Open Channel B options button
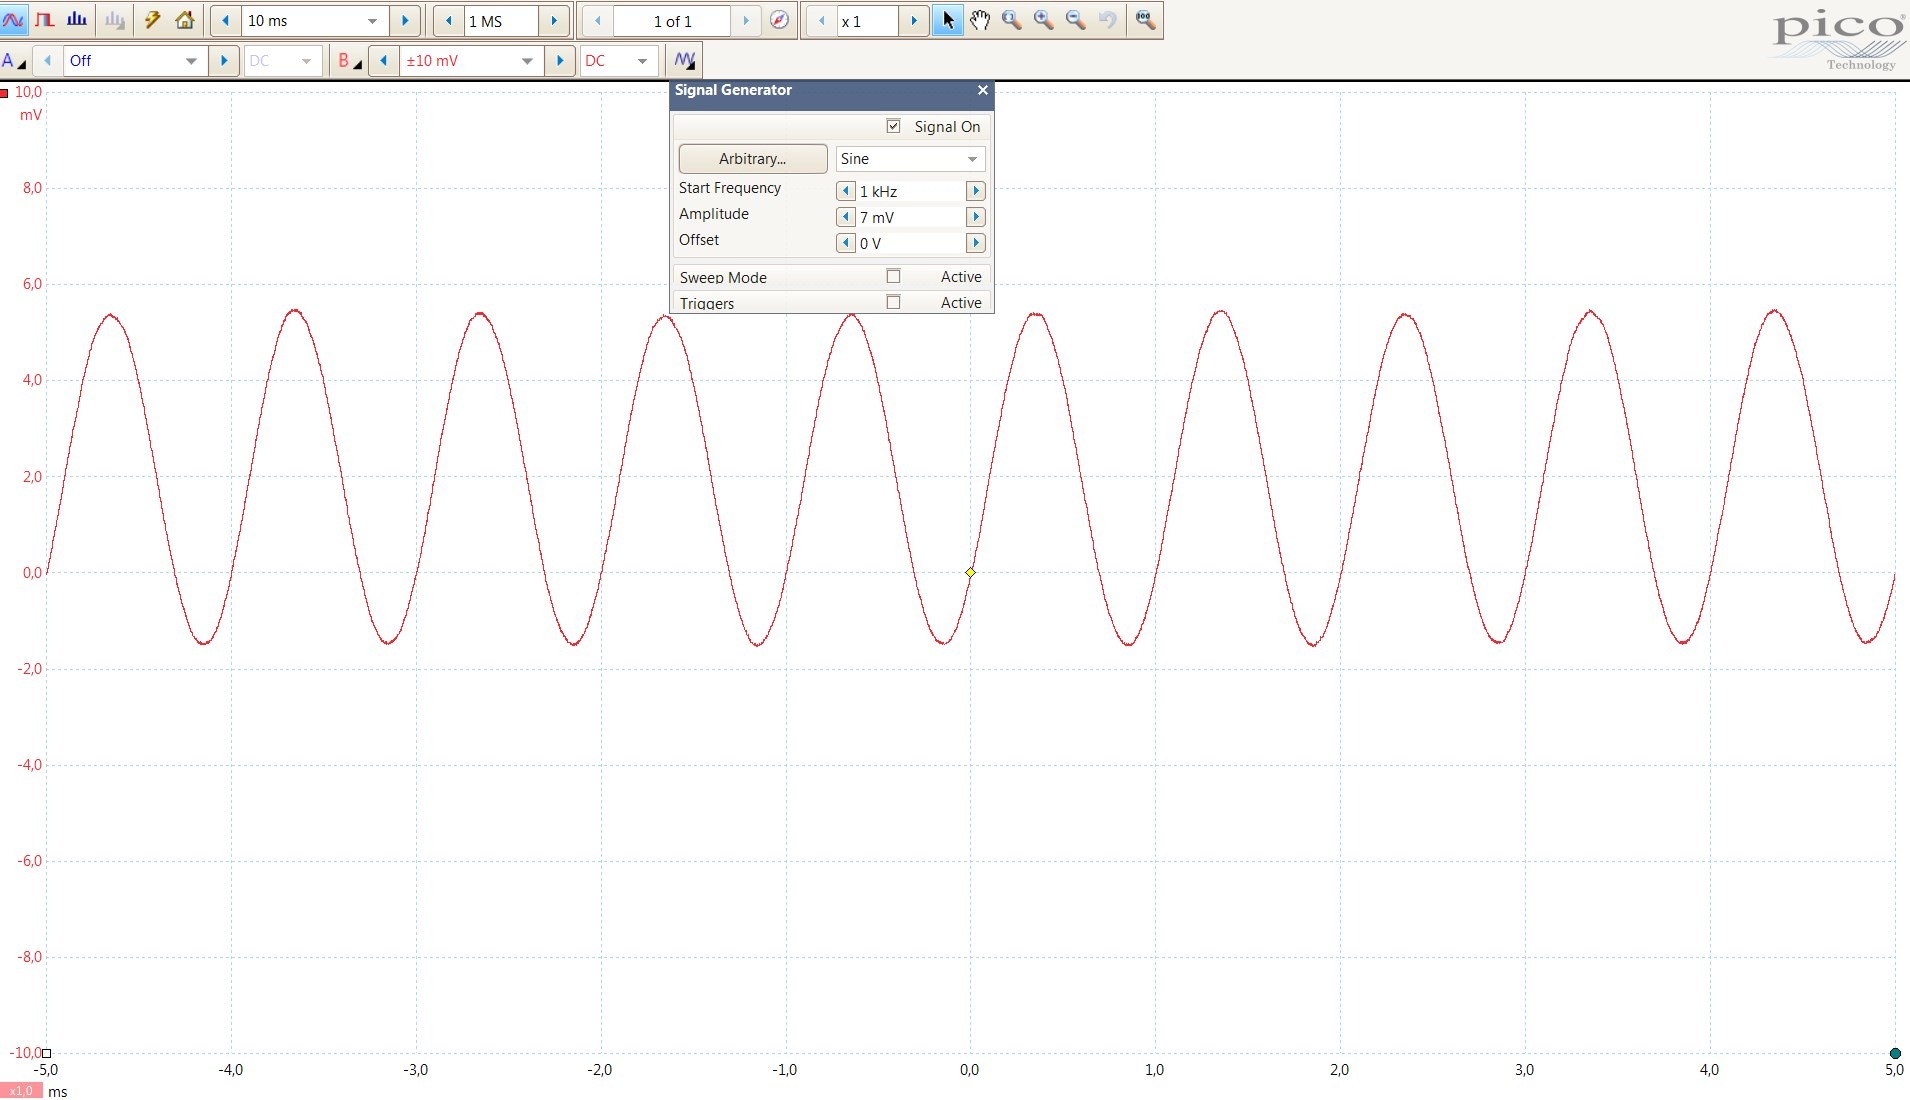 point(349,61)
